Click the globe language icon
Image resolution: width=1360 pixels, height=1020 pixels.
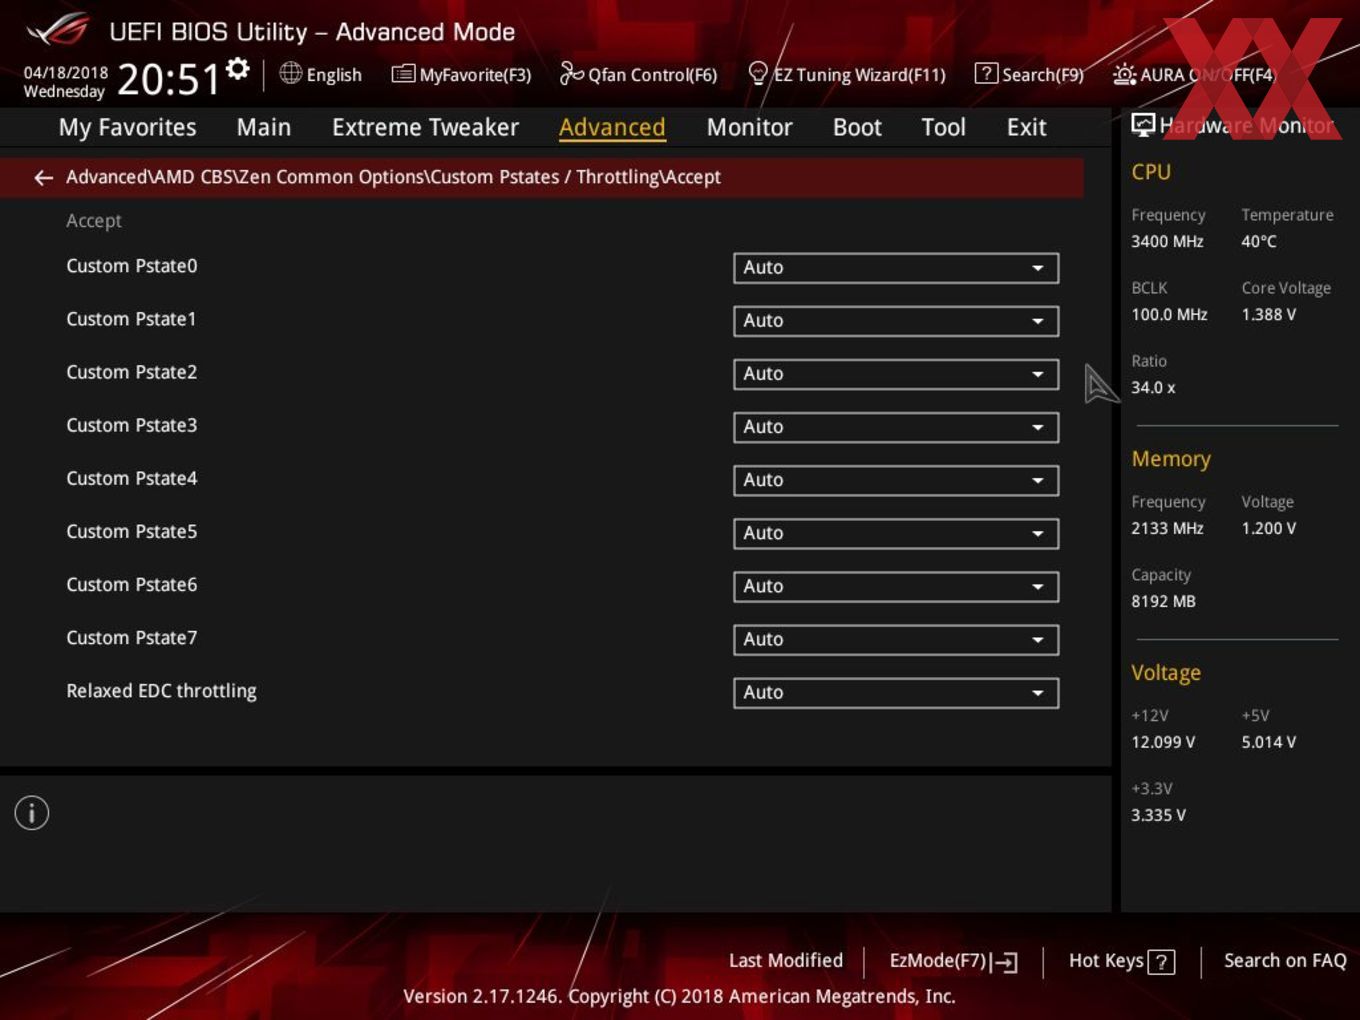[290, 73]
